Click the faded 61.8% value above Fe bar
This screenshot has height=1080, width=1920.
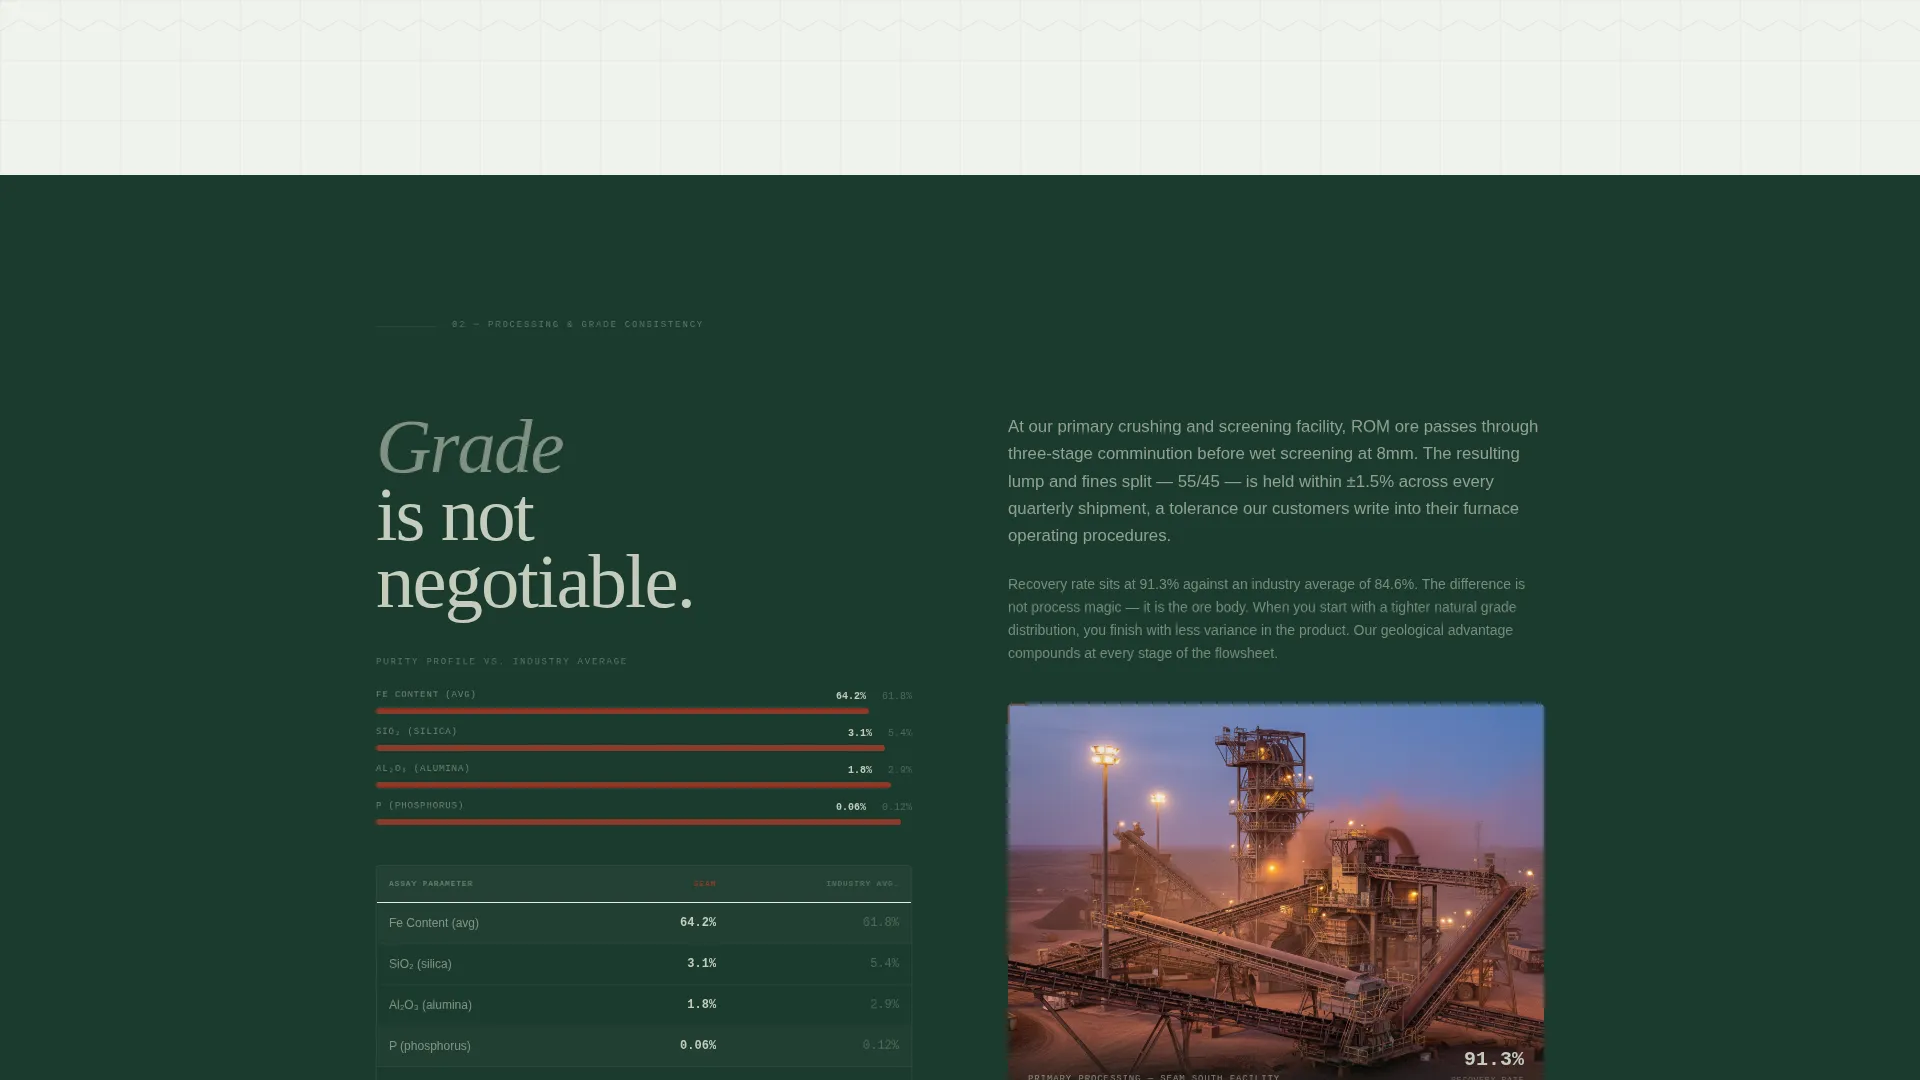click(x=897, y=696)
